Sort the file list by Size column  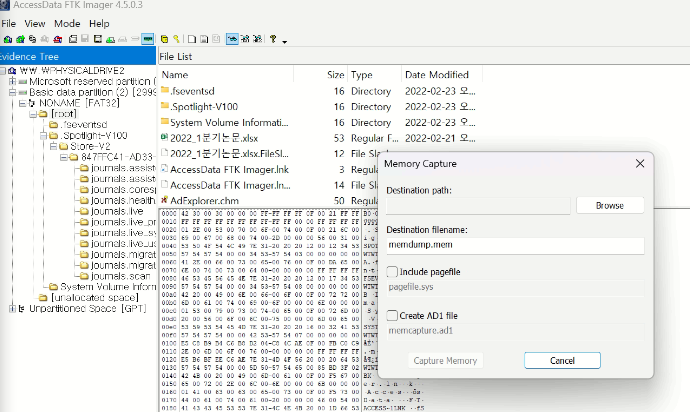point(320,75)
